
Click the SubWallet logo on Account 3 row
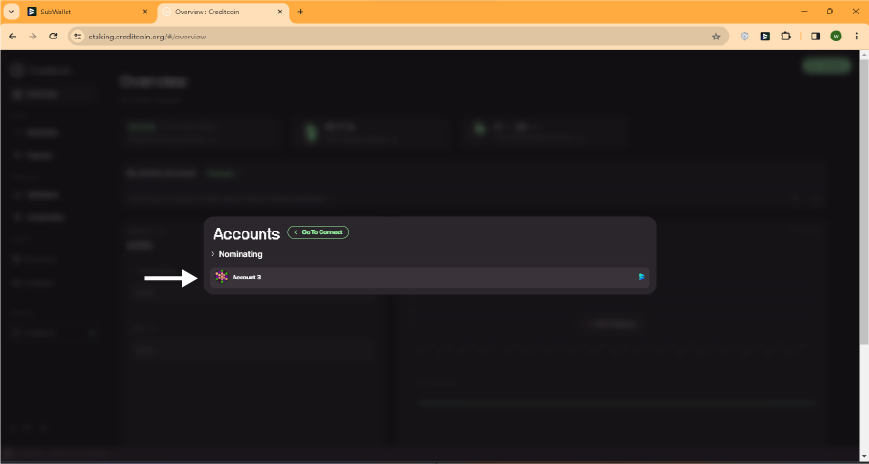[641, 277]
